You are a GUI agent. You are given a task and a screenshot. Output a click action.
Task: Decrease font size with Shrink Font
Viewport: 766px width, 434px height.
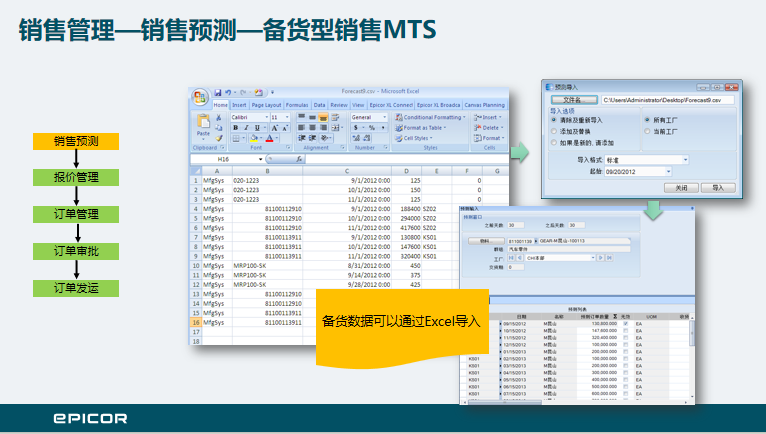[x=285, y=128]
